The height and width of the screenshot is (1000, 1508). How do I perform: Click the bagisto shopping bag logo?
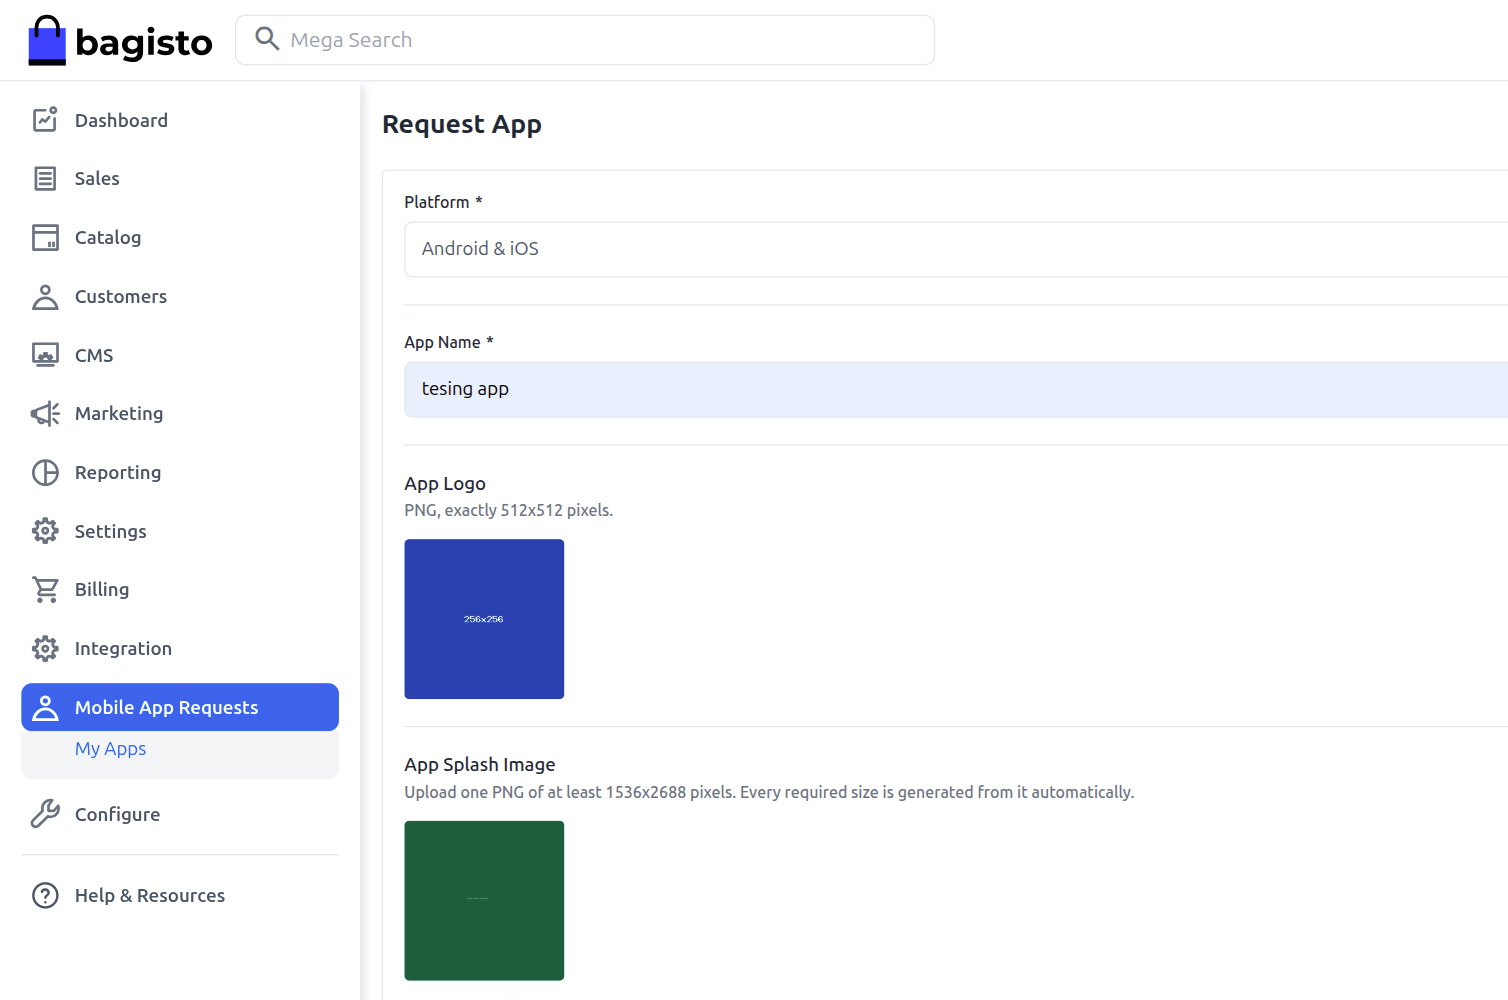(47, 40)
